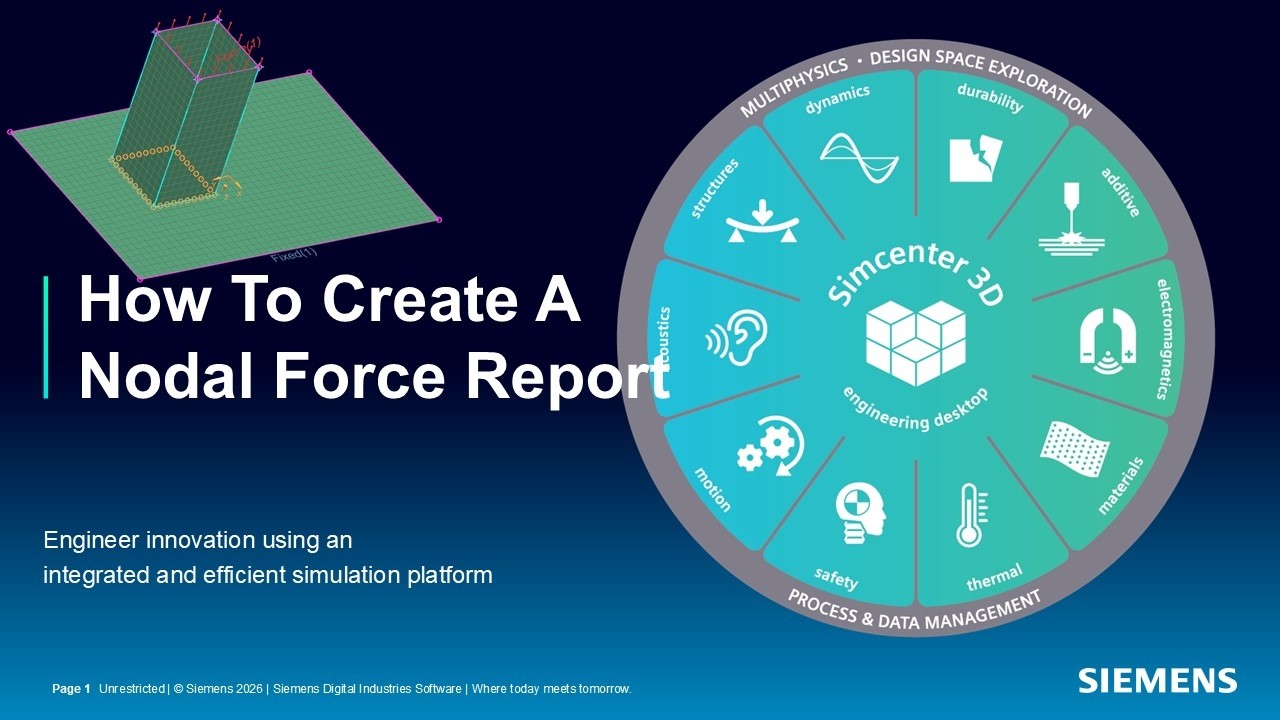Select the structures loaded-beam icon
Screen dimensions: 1280x720
pos(762,221)
